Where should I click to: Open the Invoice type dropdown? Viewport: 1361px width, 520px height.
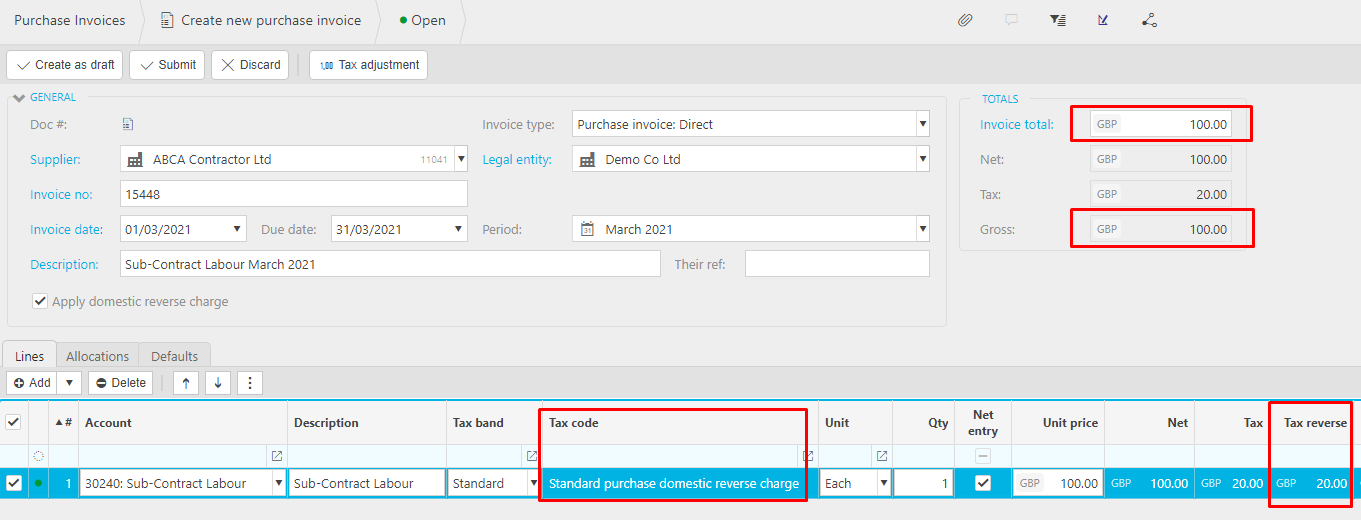pyautogui.click(x=922, y=125)
